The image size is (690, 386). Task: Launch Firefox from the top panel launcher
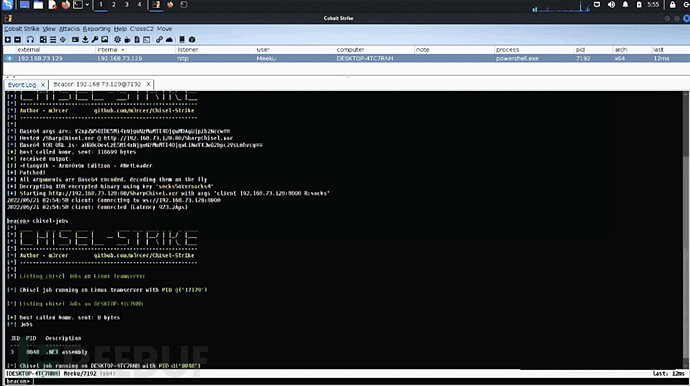(x=66, y=5)
